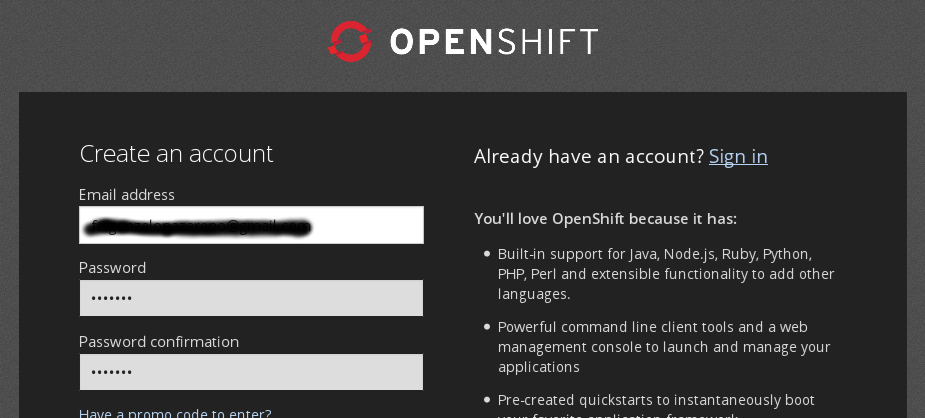
Task: Click the red OpenShift logo icon
Action: (x=350, y=41)
